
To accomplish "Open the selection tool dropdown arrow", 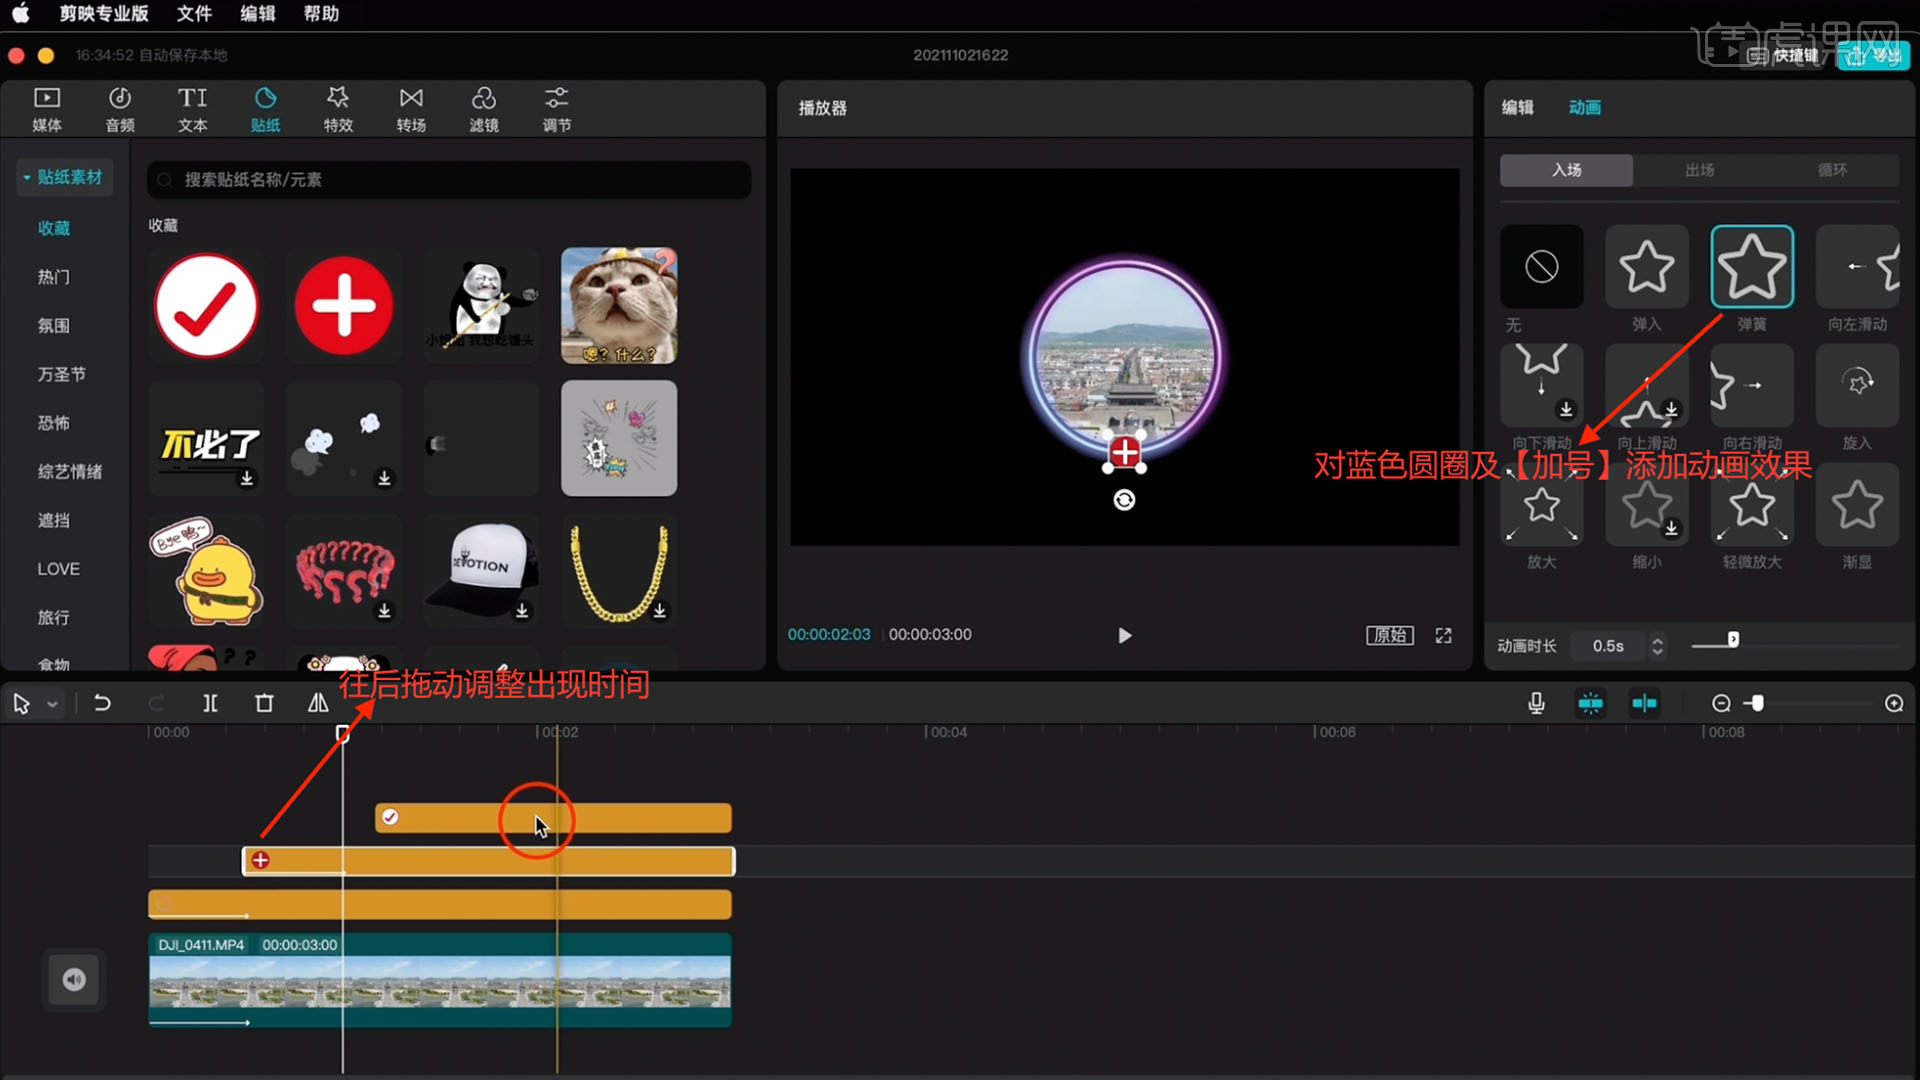I will (52, 705).
